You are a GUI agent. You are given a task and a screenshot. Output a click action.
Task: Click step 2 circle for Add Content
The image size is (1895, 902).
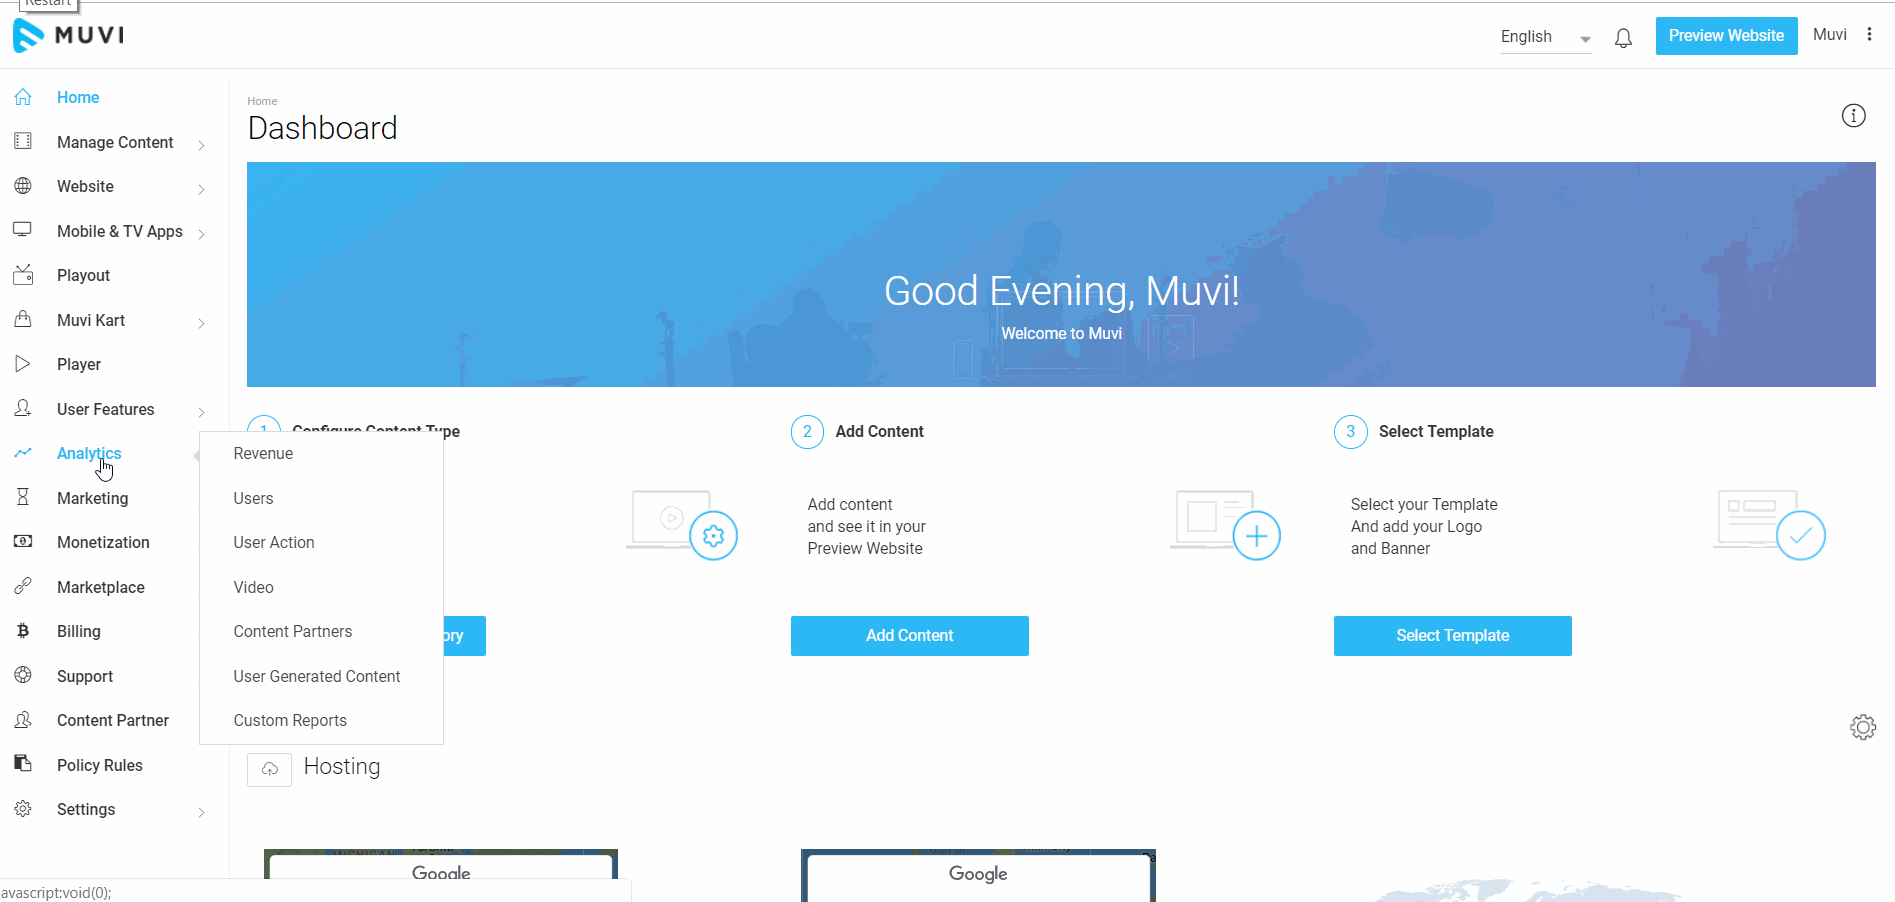(807, 432)
